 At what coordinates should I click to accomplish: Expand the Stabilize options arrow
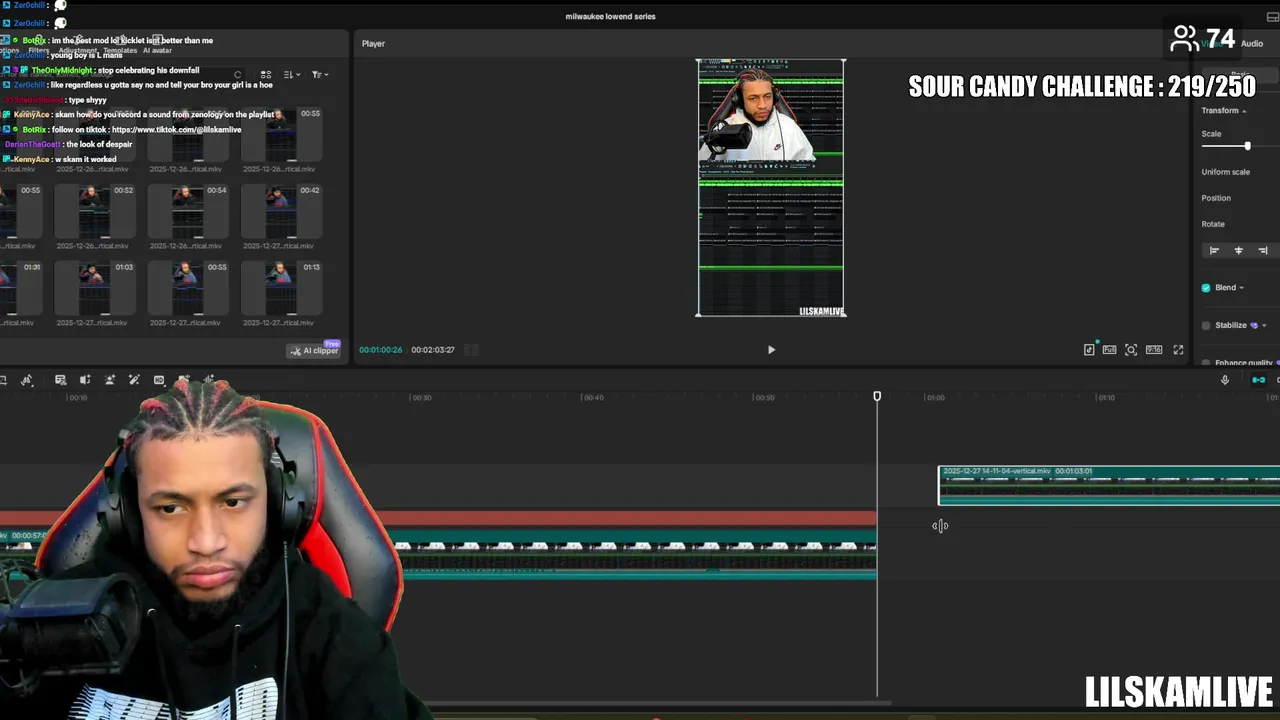[1264, 326]
